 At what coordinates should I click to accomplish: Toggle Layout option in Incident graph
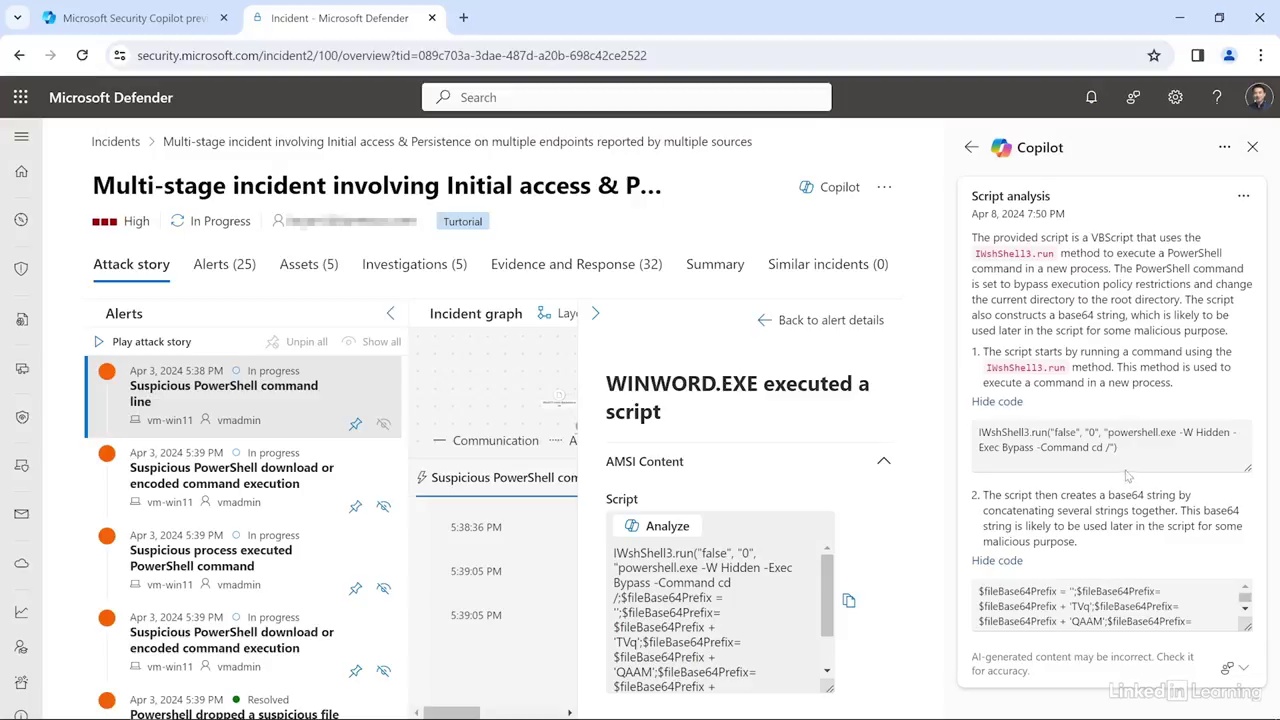(557, 313)
